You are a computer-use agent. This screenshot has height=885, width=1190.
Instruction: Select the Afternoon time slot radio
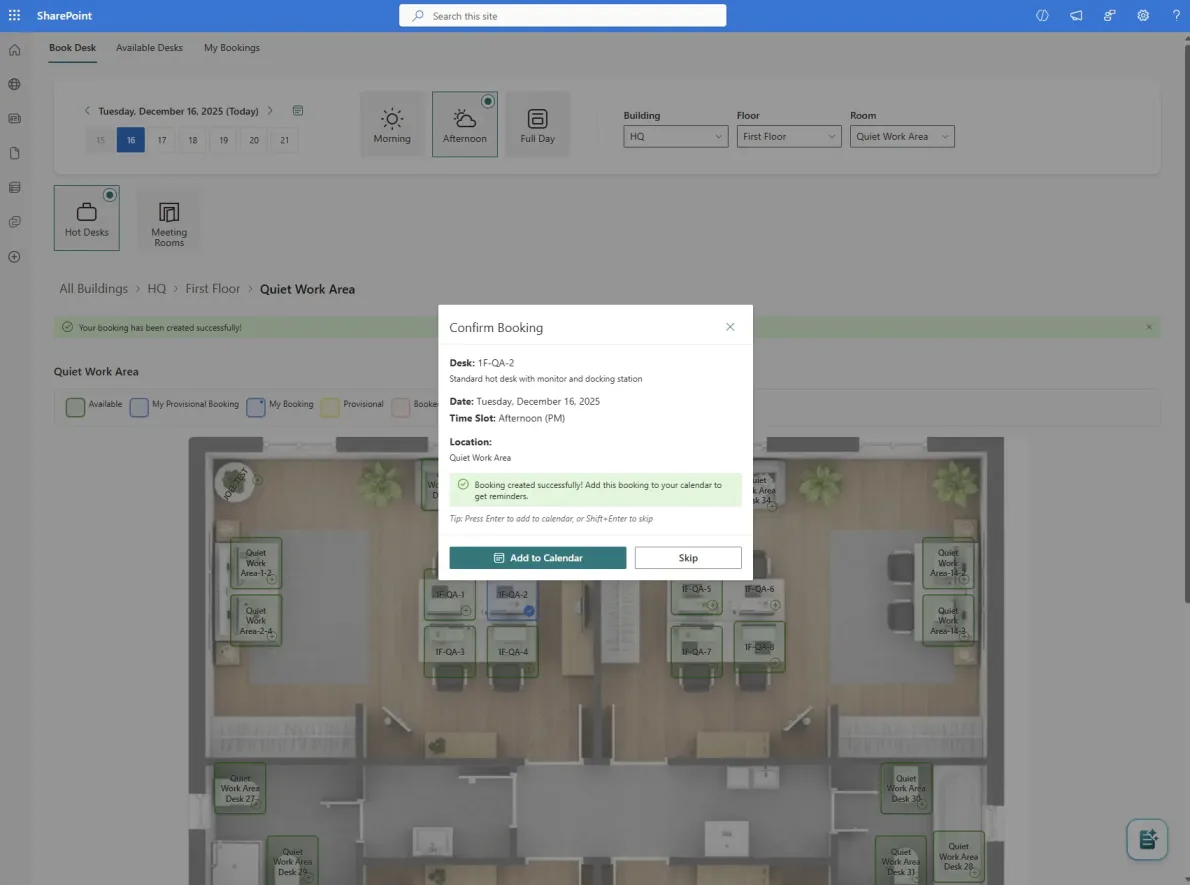(x=488, y=101)
